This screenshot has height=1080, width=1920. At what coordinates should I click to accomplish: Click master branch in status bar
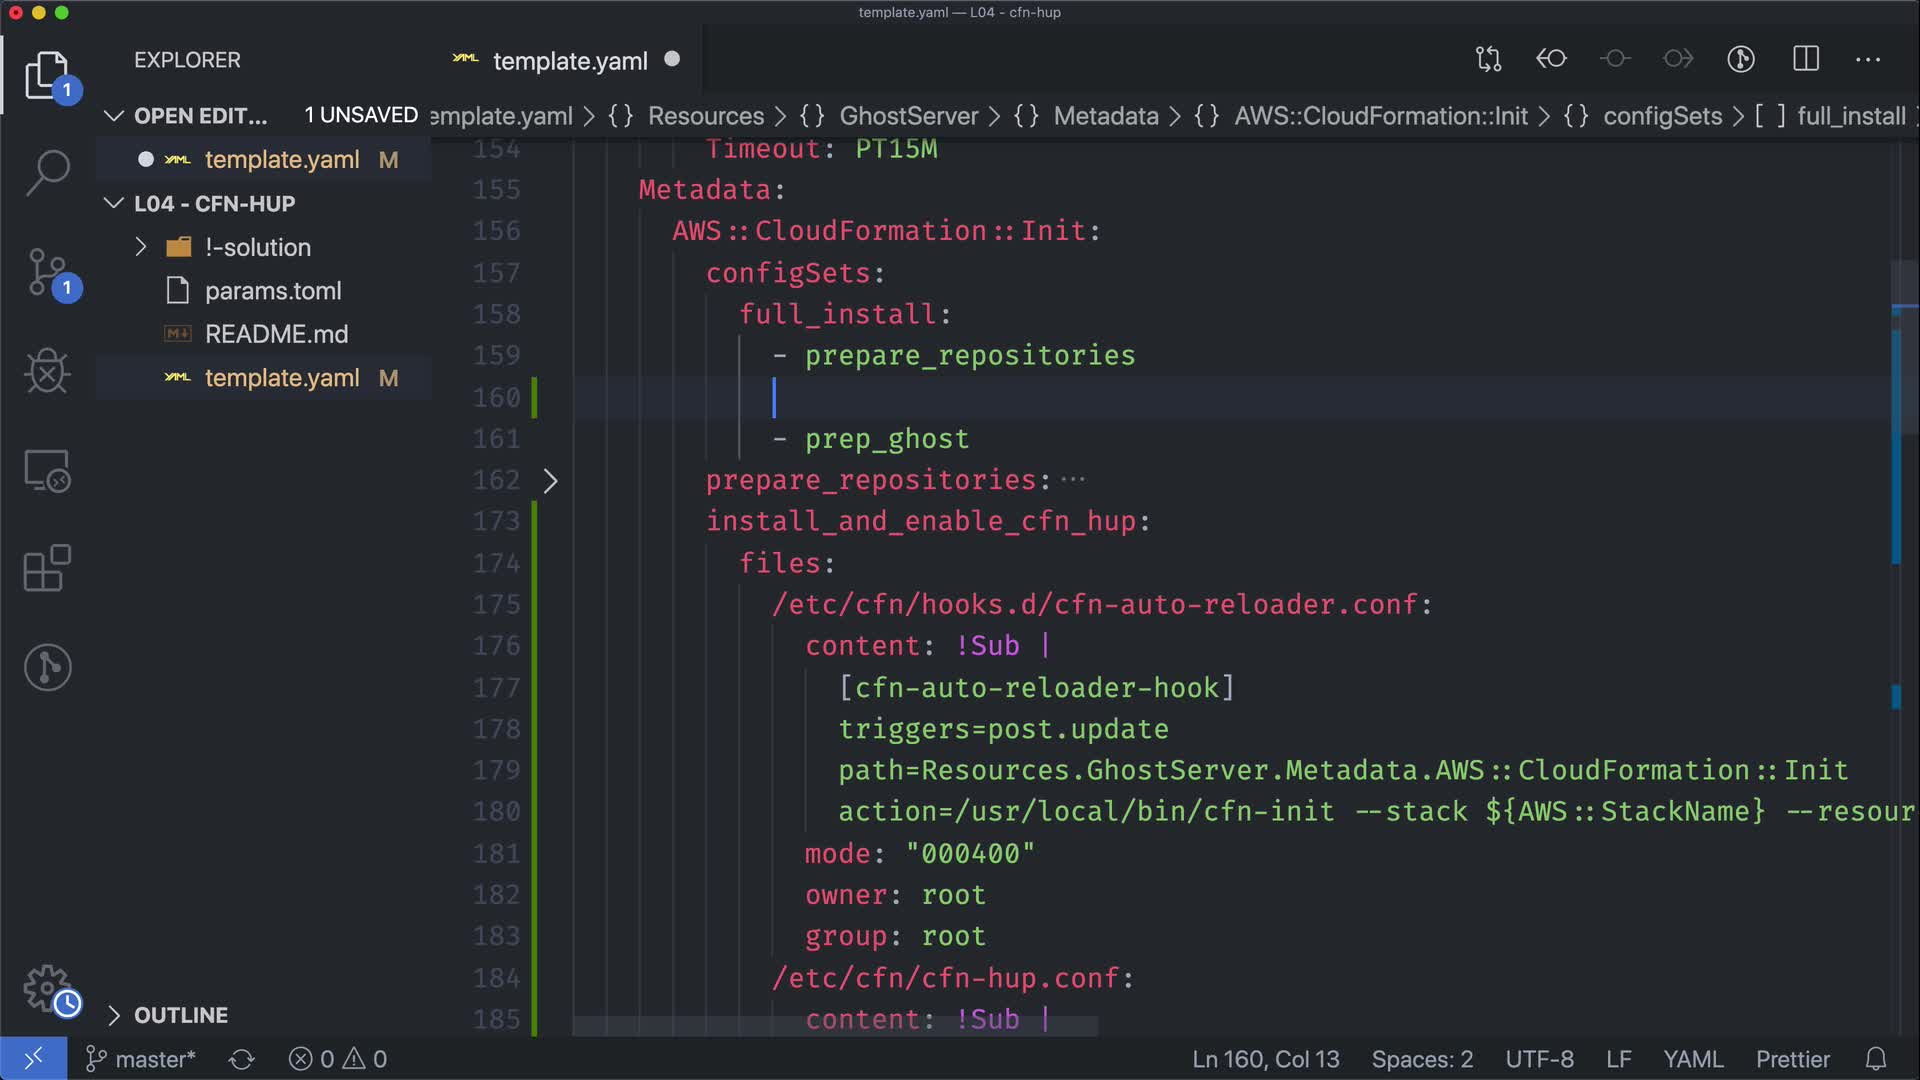(x=141, y=1059)
